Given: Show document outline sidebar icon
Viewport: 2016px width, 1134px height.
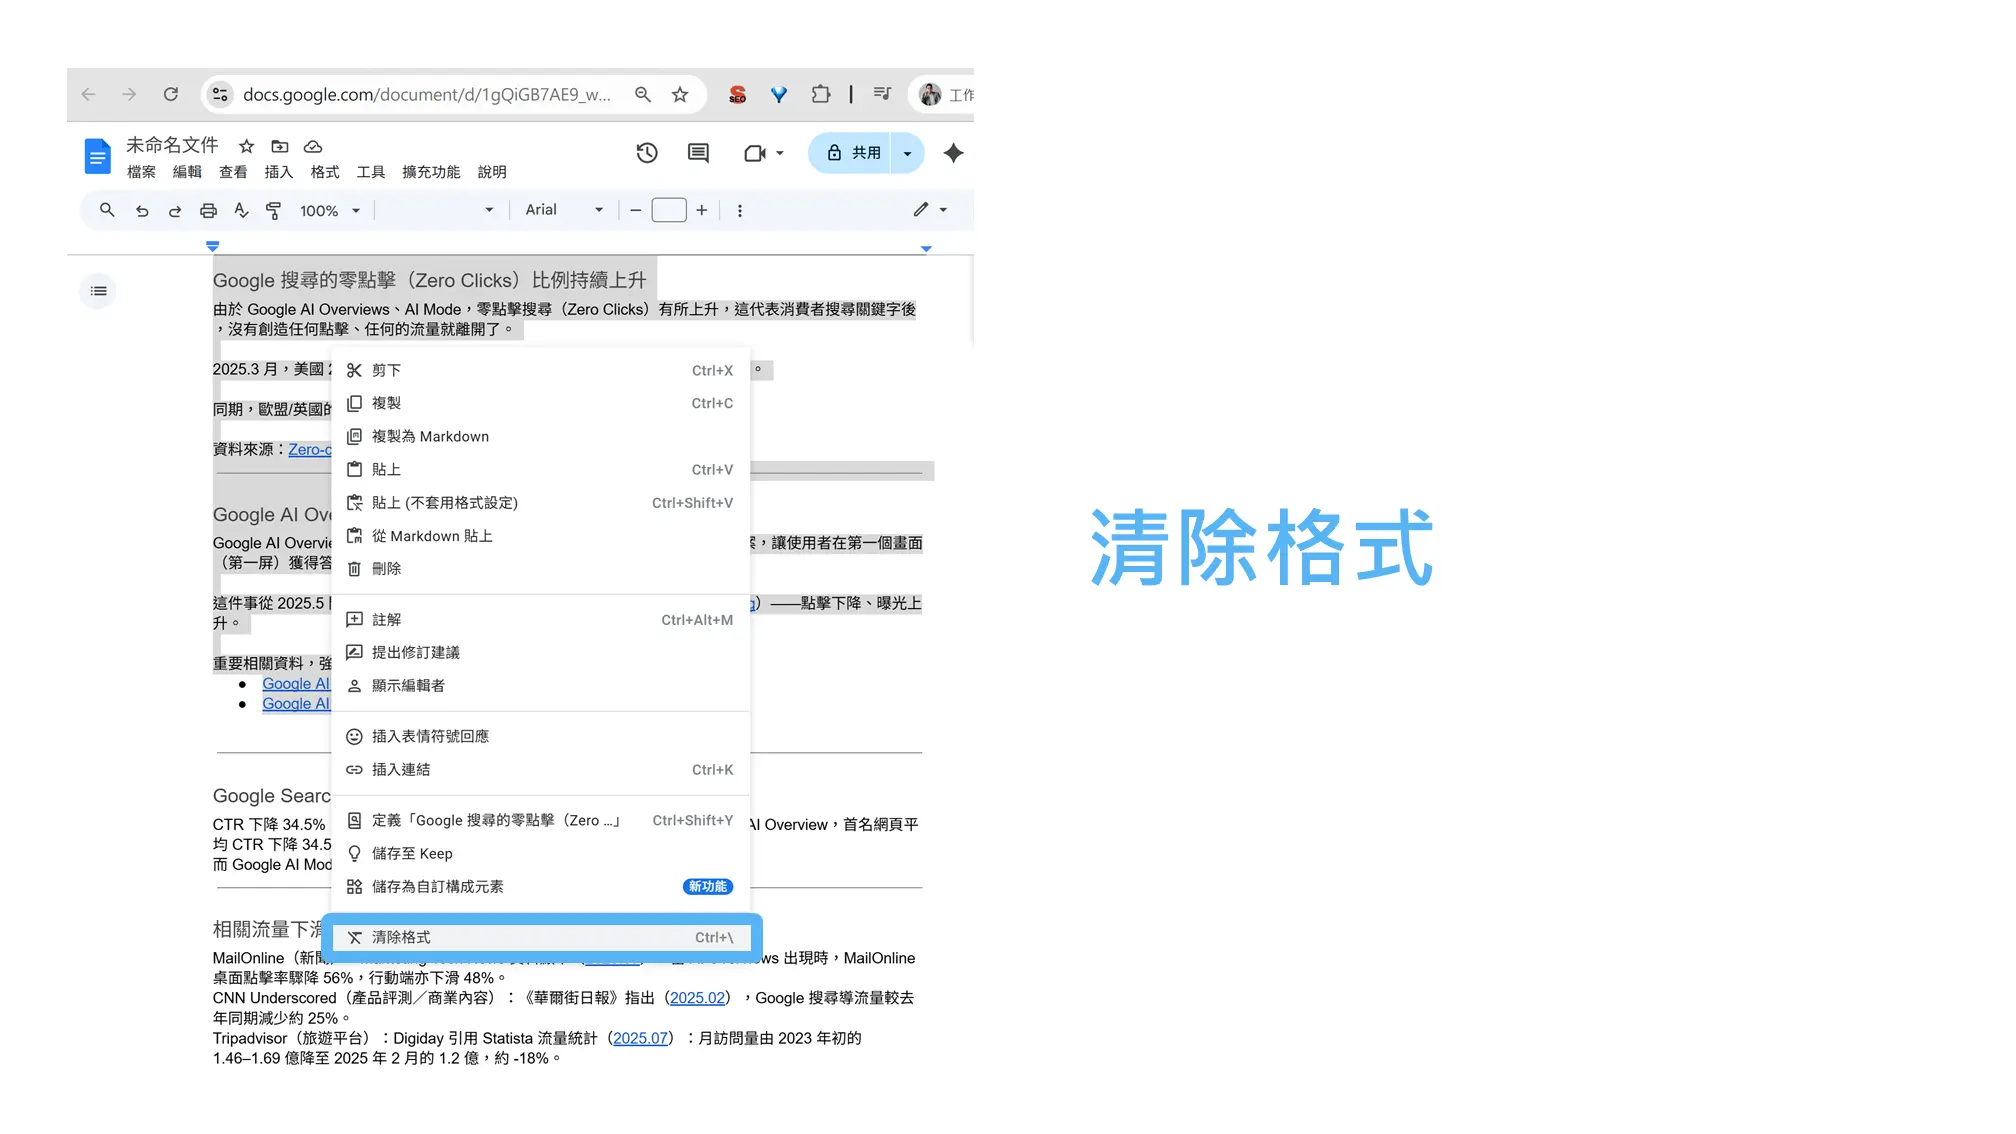Looking at the screenshot, I should pyautogui.click(x=98, y=291).
